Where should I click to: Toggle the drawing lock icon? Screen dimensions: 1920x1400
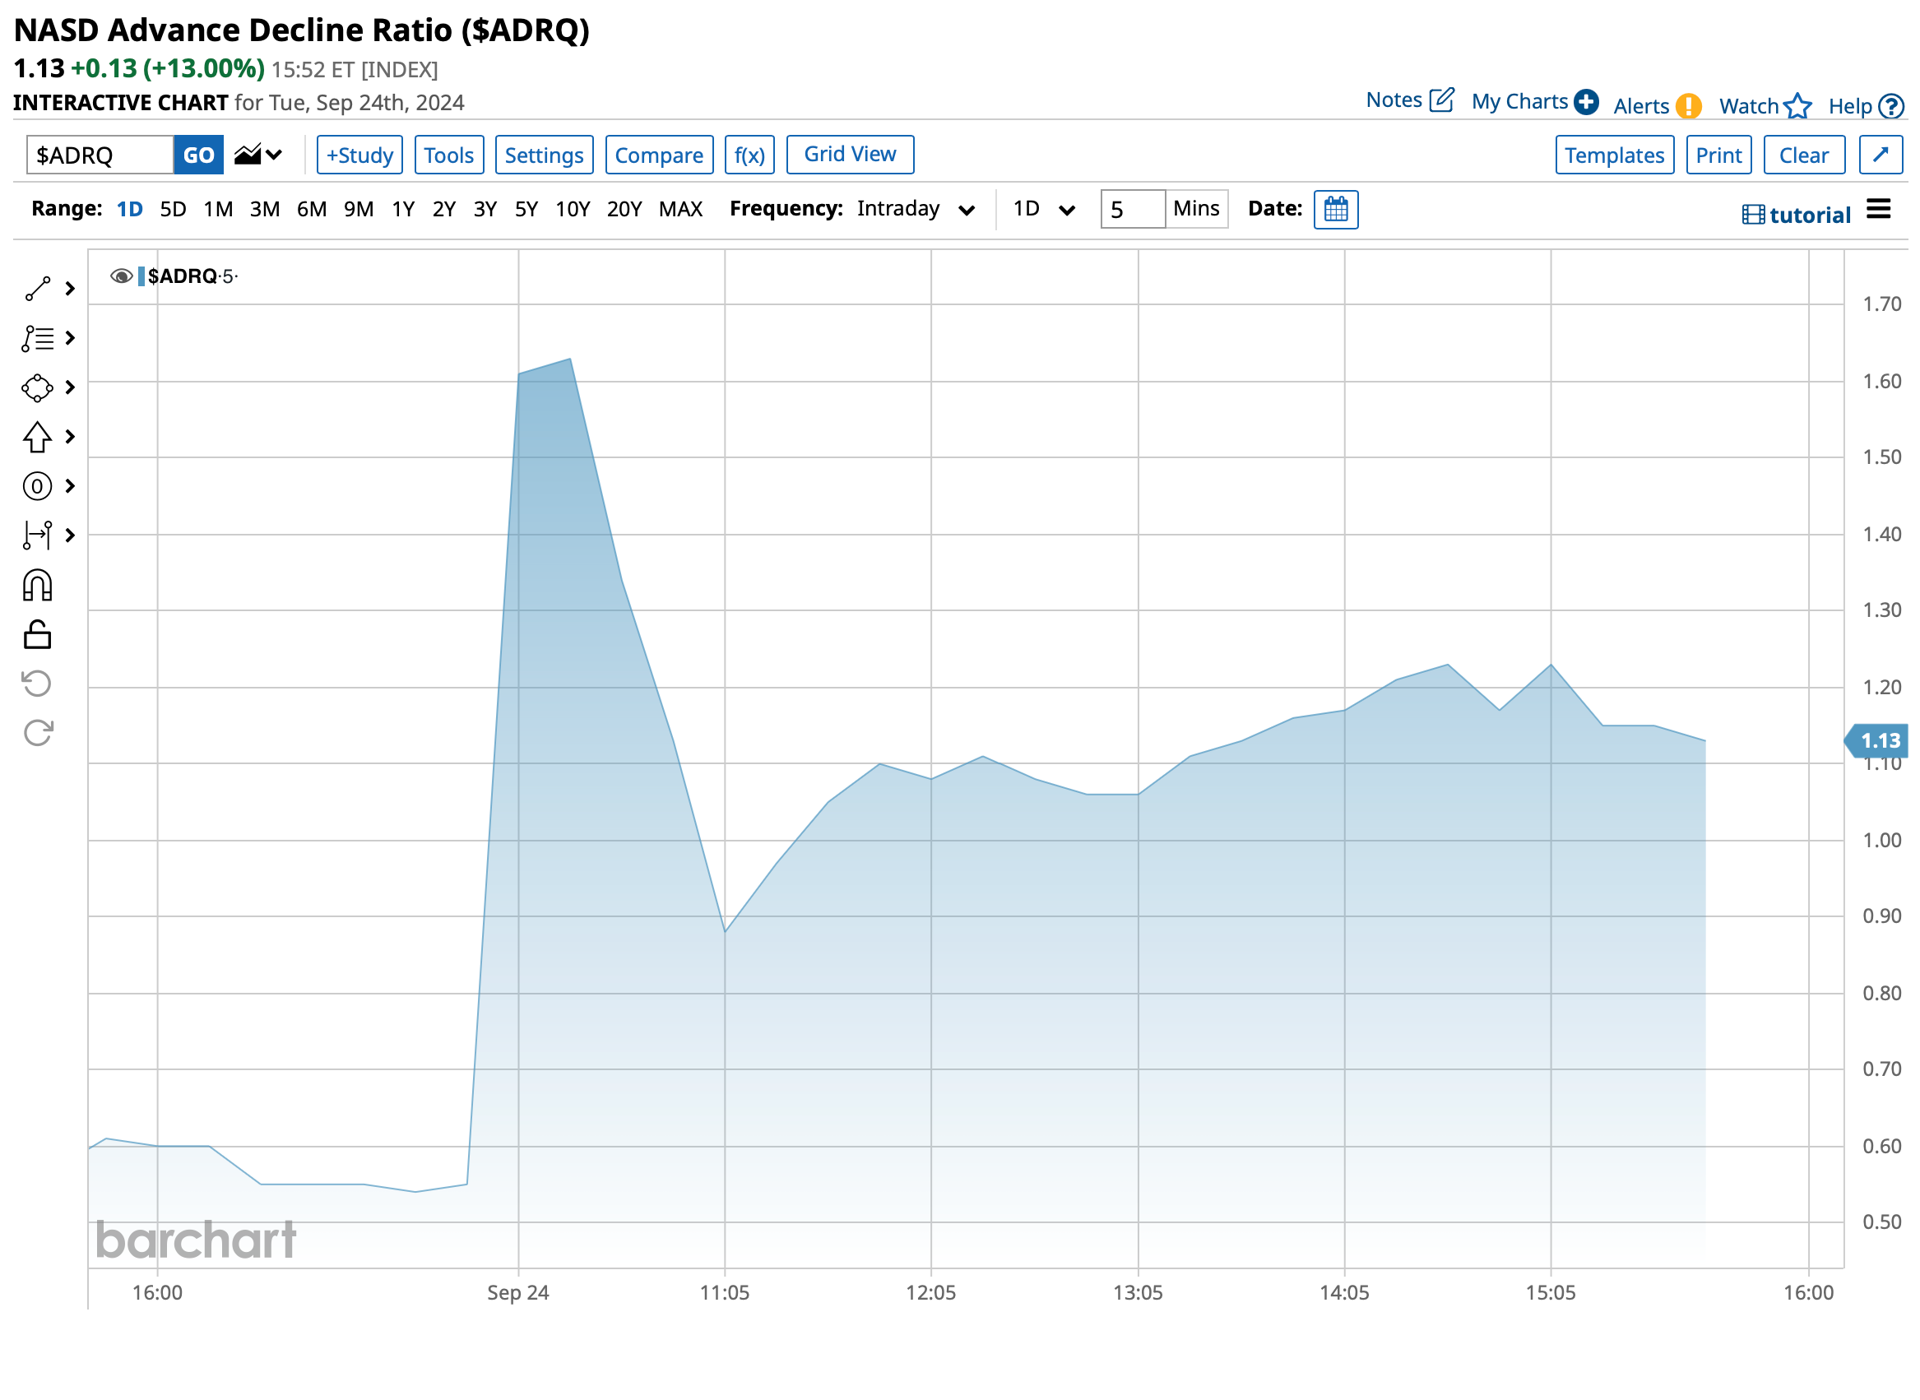(37, 634)
